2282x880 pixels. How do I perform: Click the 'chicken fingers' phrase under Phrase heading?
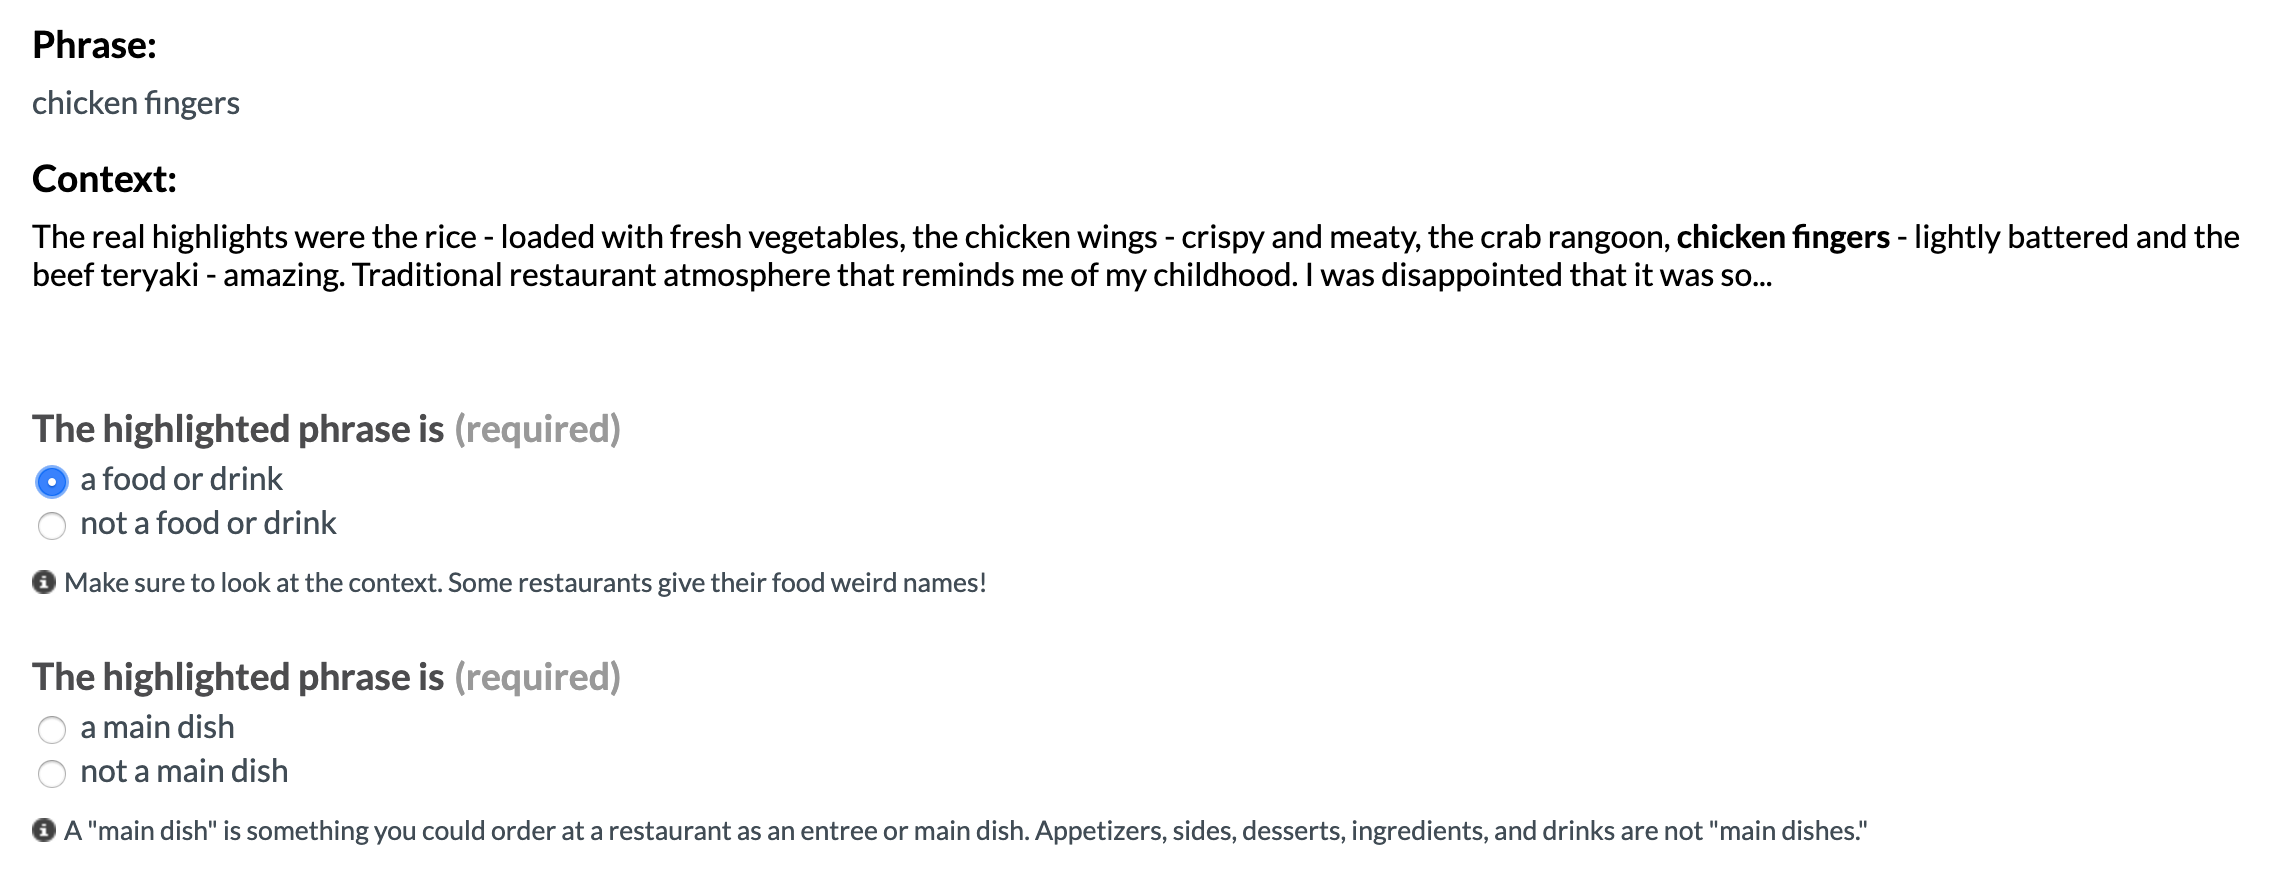coord(136,103)
